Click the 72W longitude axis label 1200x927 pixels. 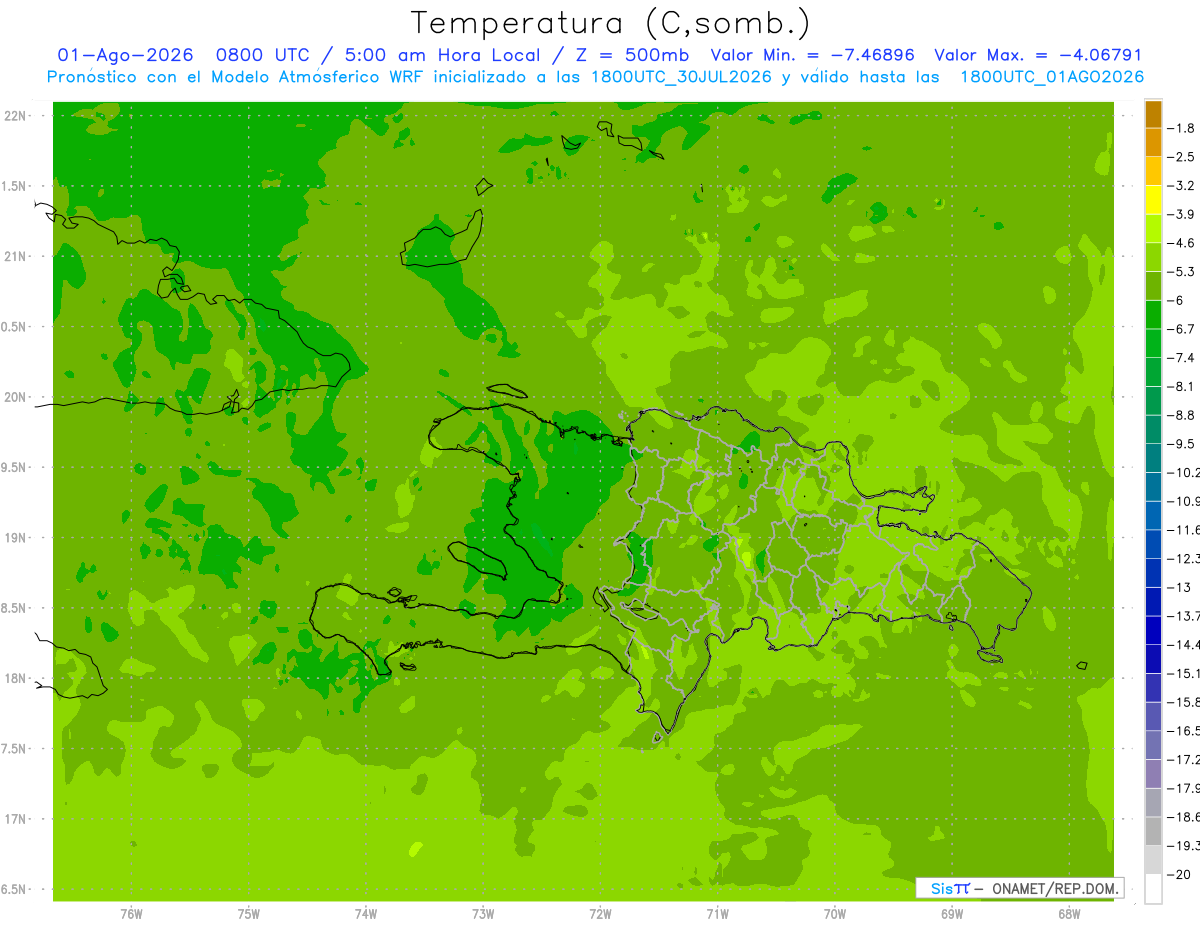[x=600, y=914]
